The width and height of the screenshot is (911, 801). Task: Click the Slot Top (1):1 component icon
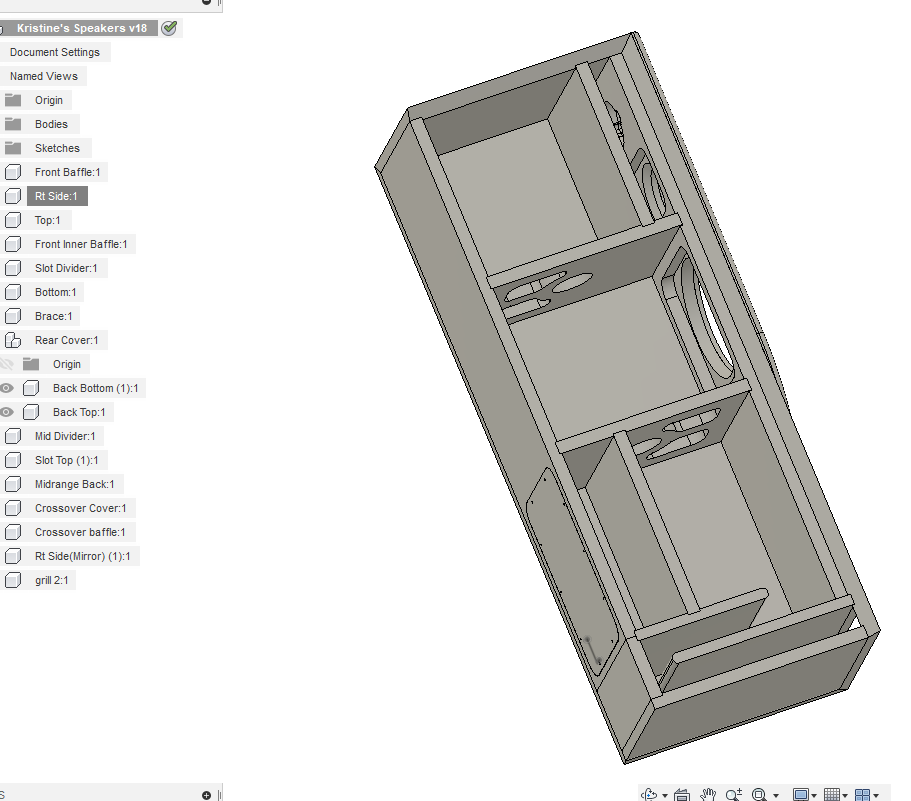click(x=13, y=460)
